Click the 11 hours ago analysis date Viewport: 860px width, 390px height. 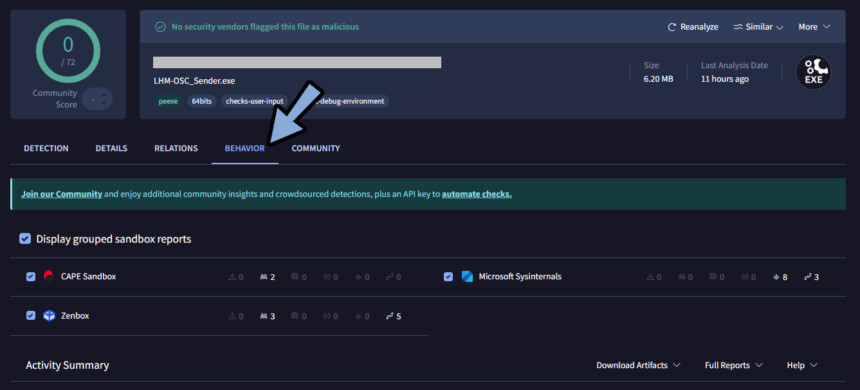tap(725, 79)
